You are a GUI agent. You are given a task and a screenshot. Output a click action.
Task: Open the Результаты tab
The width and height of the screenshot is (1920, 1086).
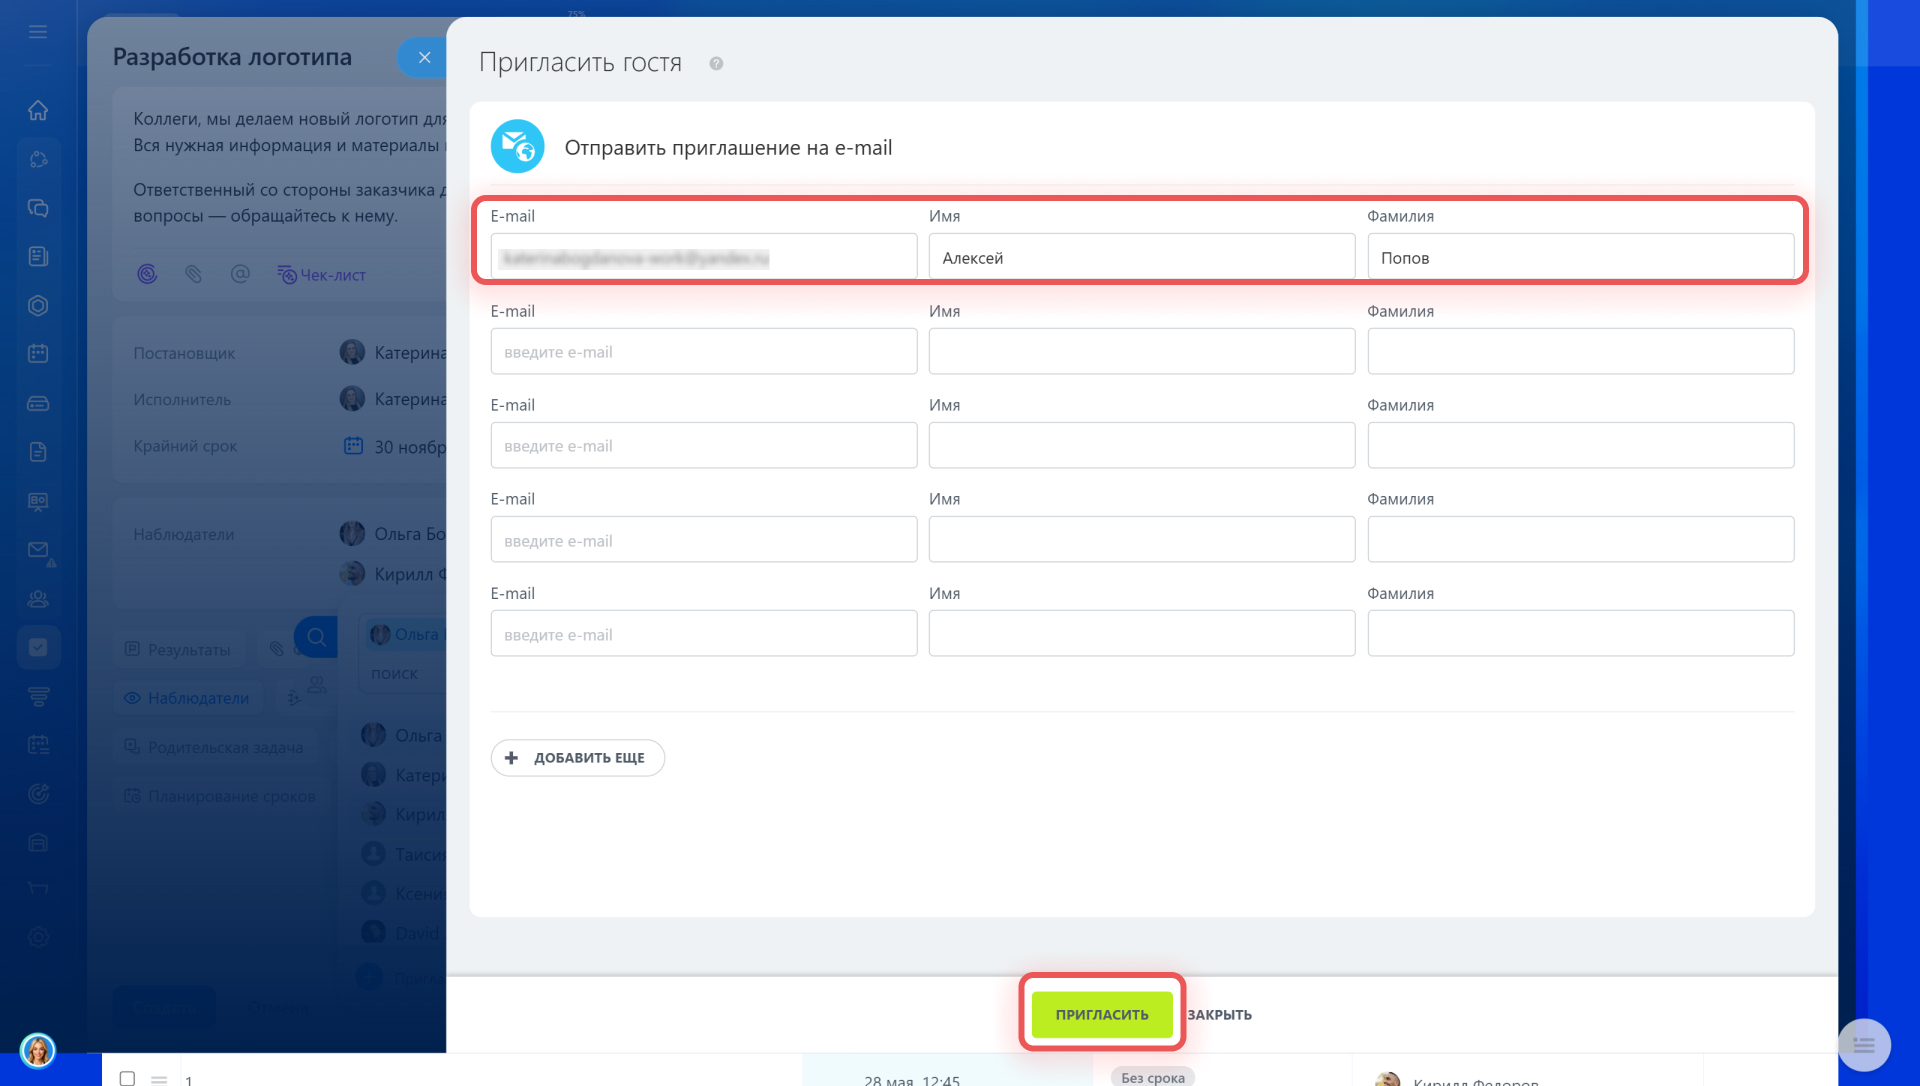click(177, 649)
